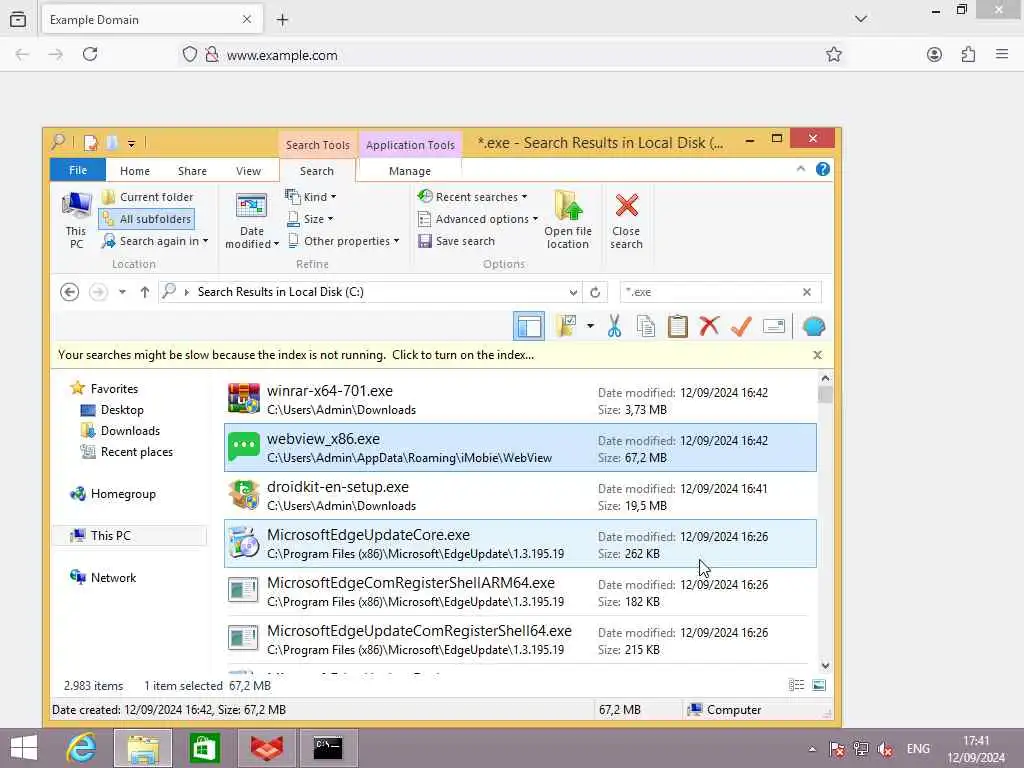Select MicrosoftEdgeComRegisterShellARM64.exe result
This screenshot has height=768, width=1024.
pyautogui.click(x=520, y=592)
